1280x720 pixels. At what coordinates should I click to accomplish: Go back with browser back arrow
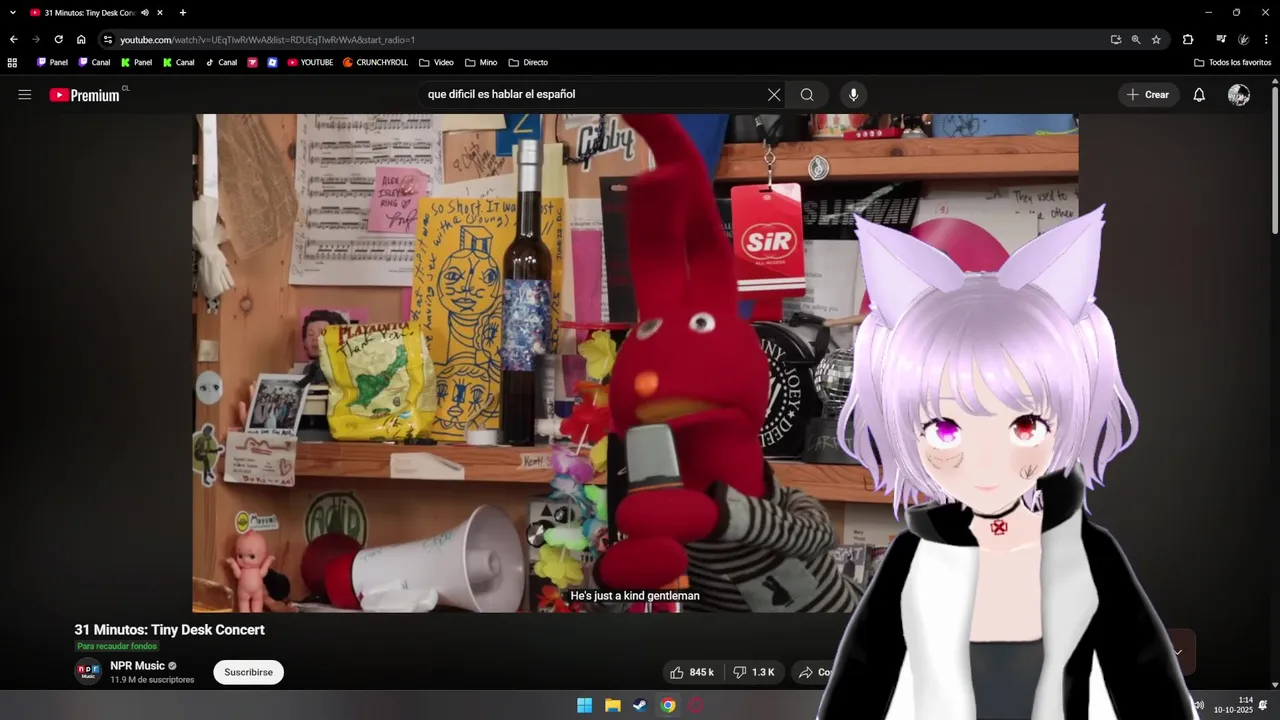[13, 40]
